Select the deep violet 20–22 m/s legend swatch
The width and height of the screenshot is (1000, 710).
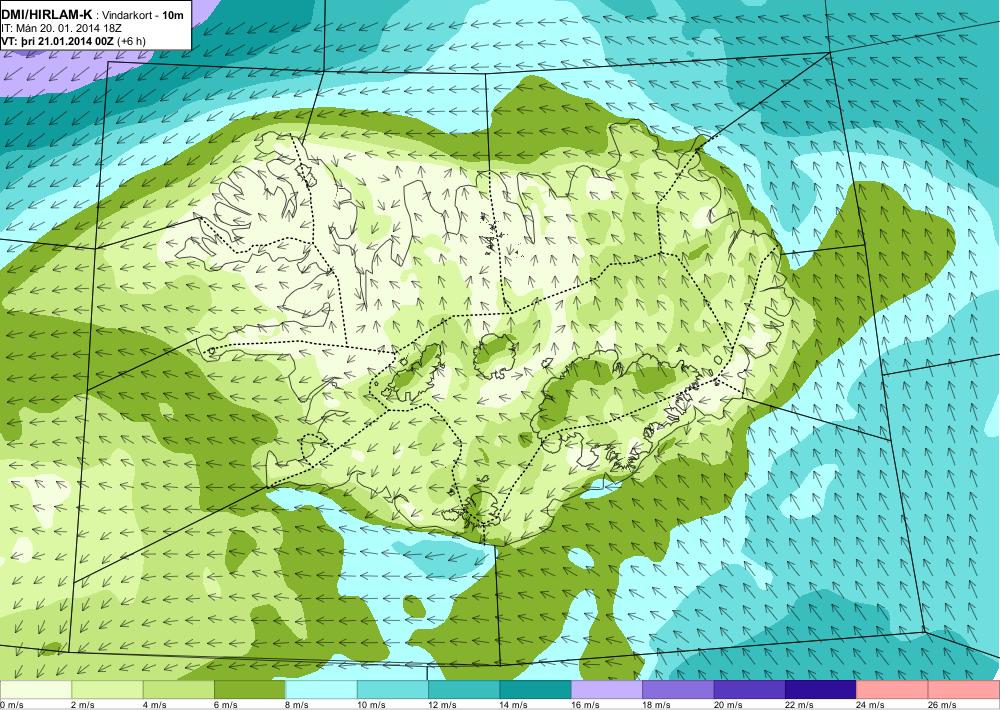tap(750, 690)
